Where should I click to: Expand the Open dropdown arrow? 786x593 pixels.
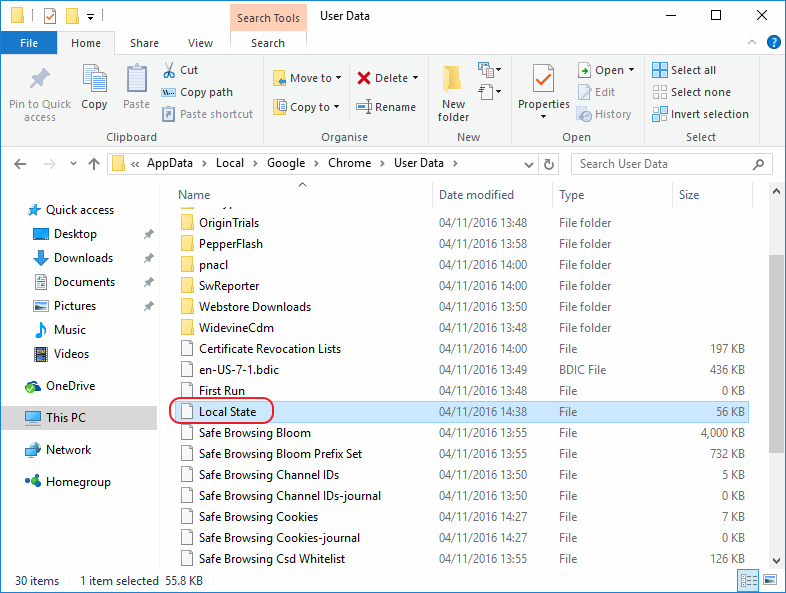631,70
